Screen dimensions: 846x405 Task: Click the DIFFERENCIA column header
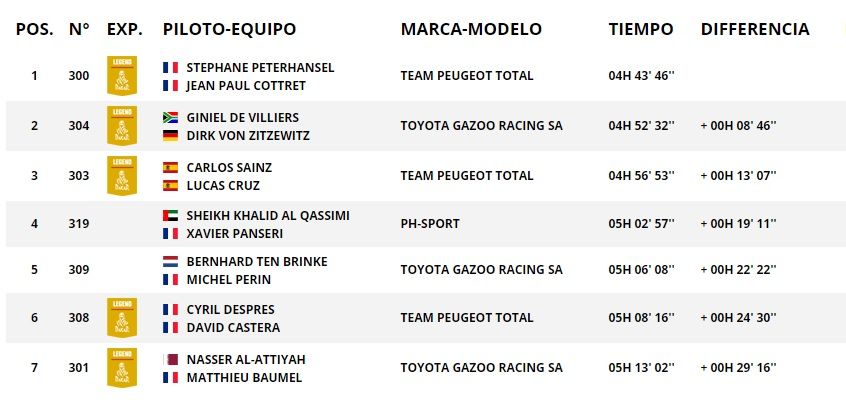(x=755, y=30)
